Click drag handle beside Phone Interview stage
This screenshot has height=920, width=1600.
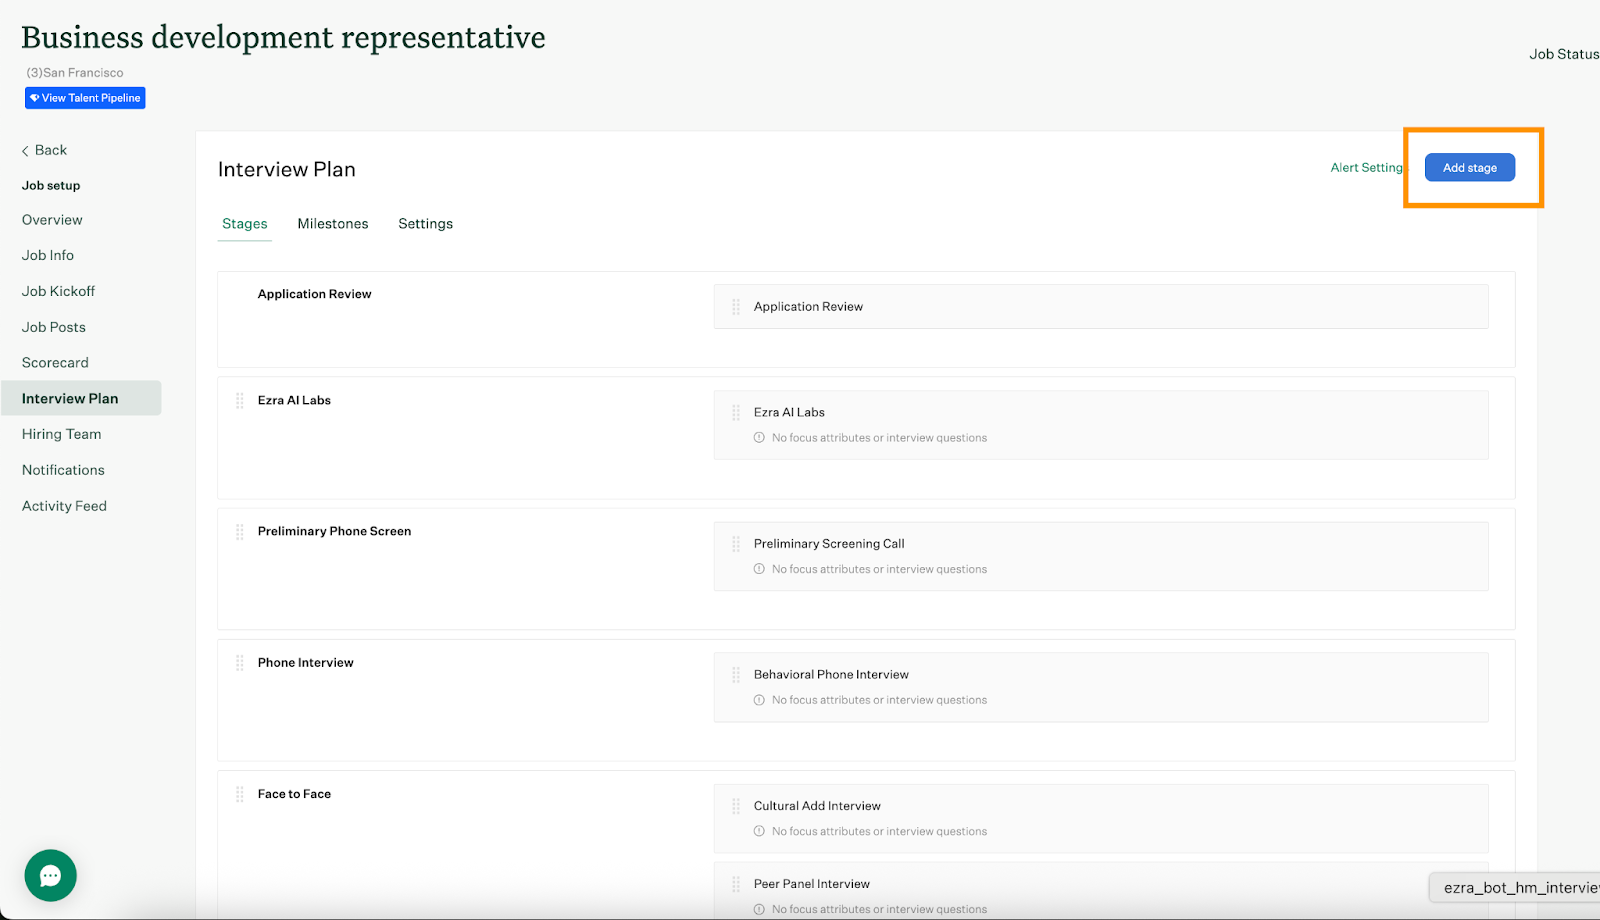point(240,663)
